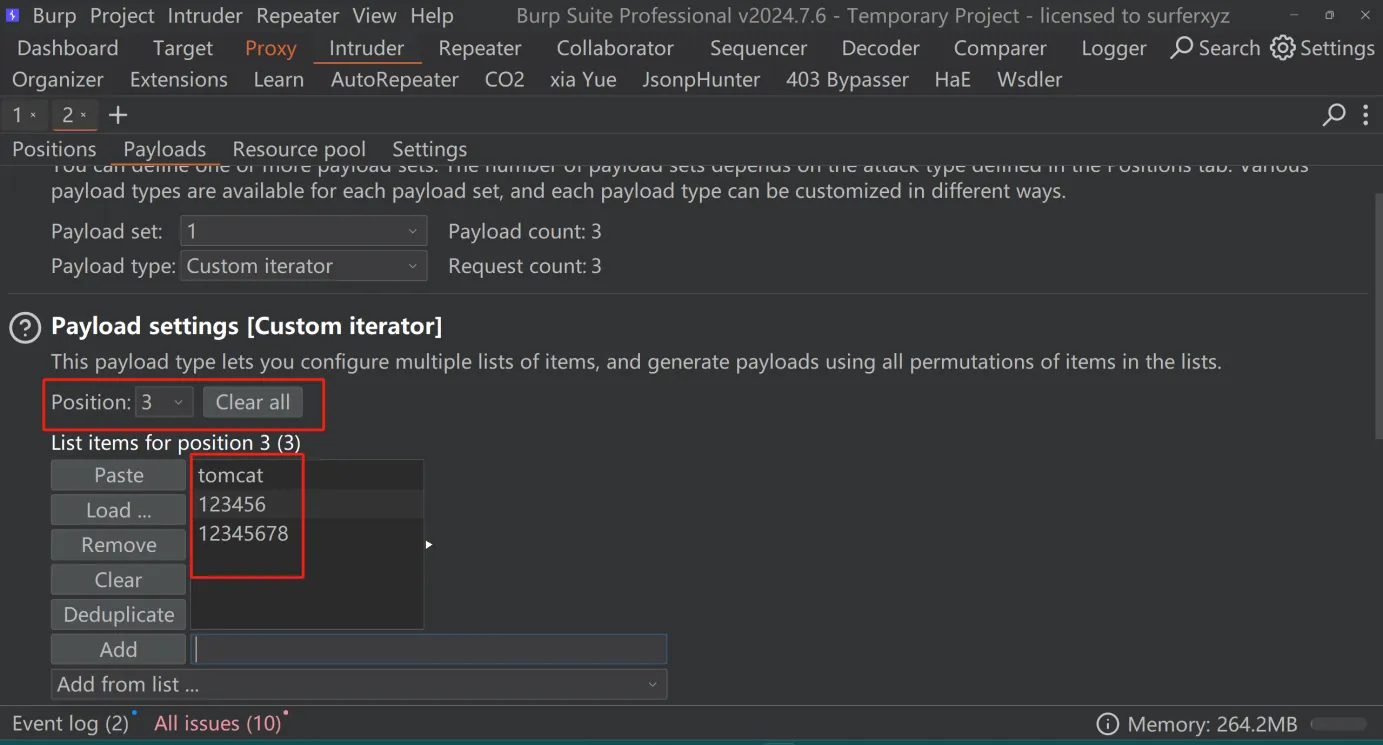Screen dimensions: 1383x745
Task: Switch to the Collaborator tab
Action: coord(615,48)
